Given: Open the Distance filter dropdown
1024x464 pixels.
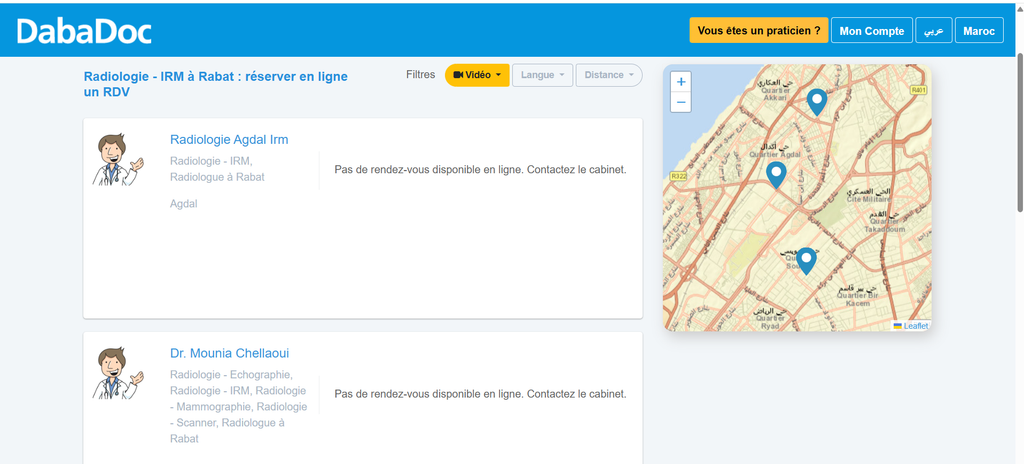Looking at the screenshot, I should [x=609, y=75].
